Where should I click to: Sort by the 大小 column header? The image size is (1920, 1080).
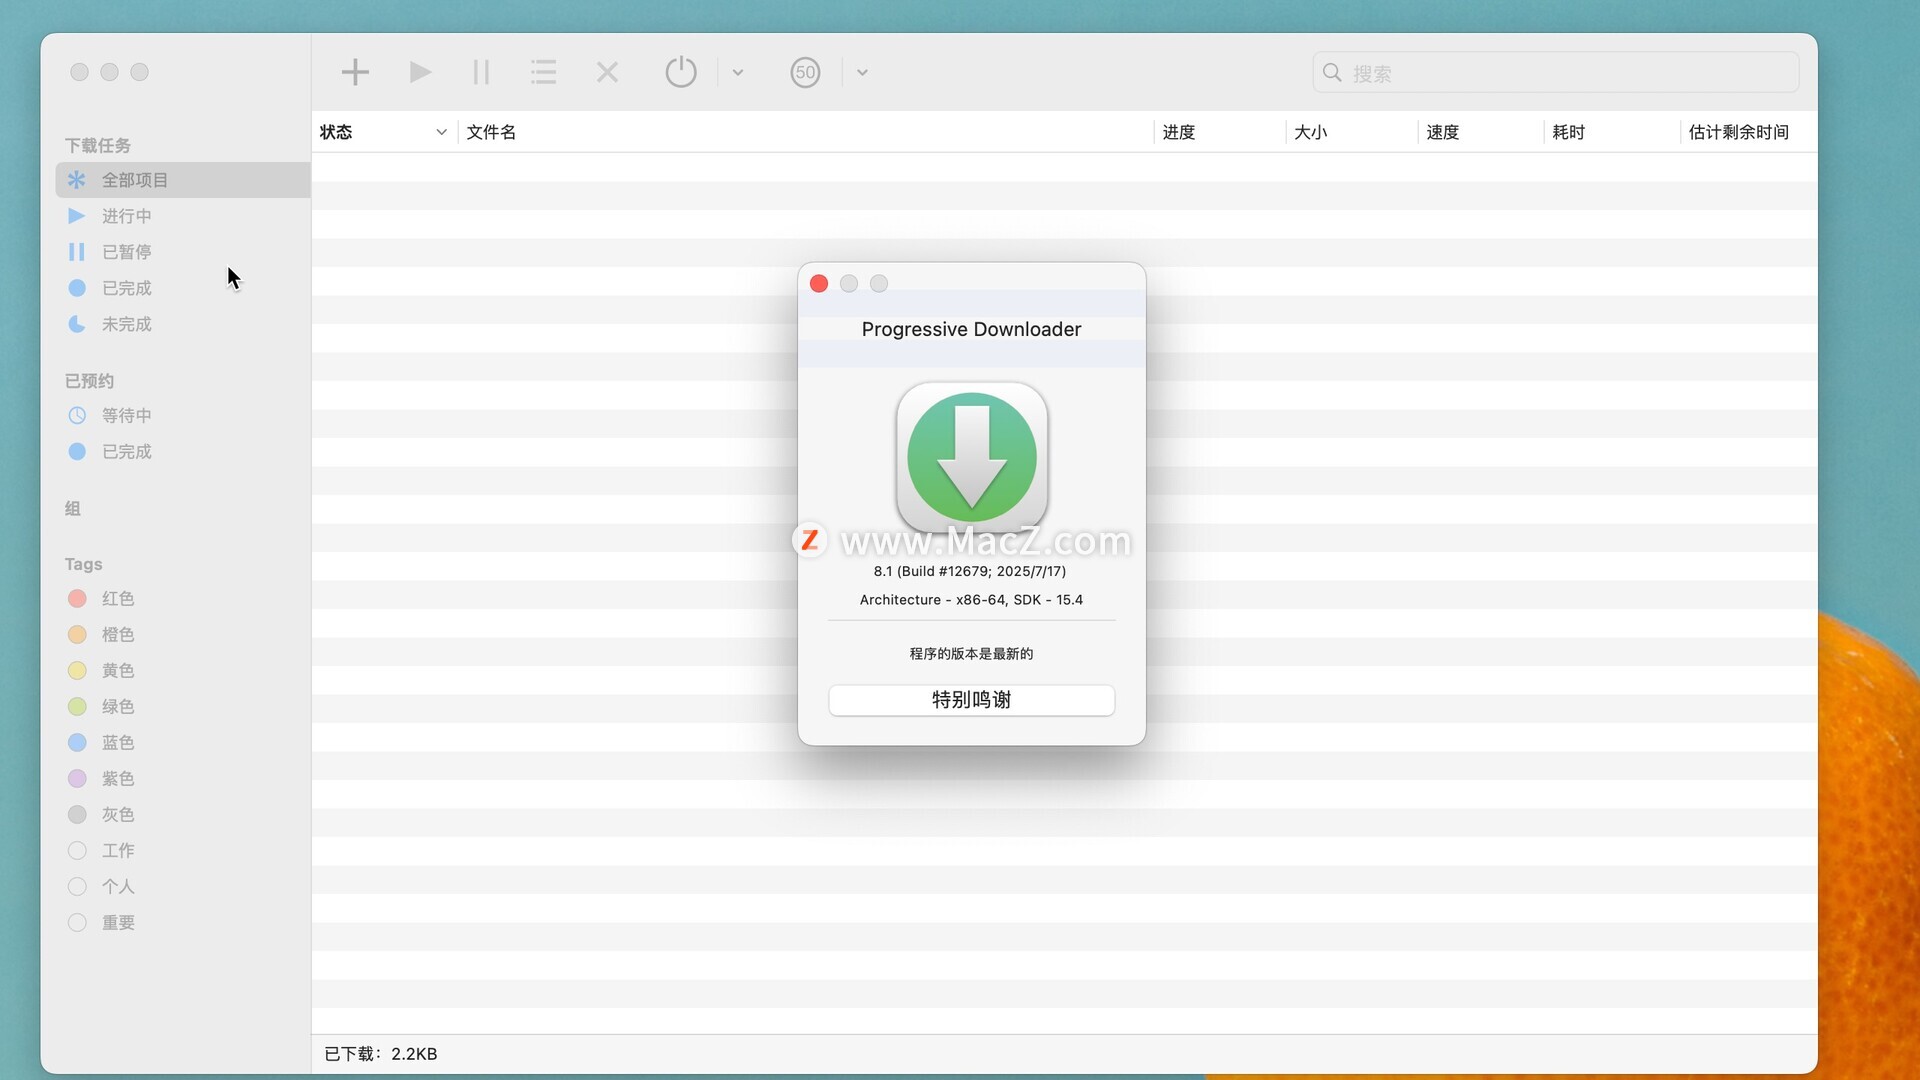(1351, 132)
